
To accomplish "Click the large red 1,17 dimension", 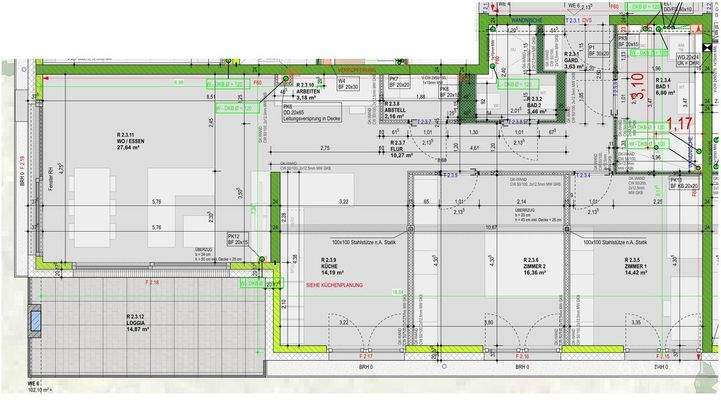I will [x=679, y=123].
